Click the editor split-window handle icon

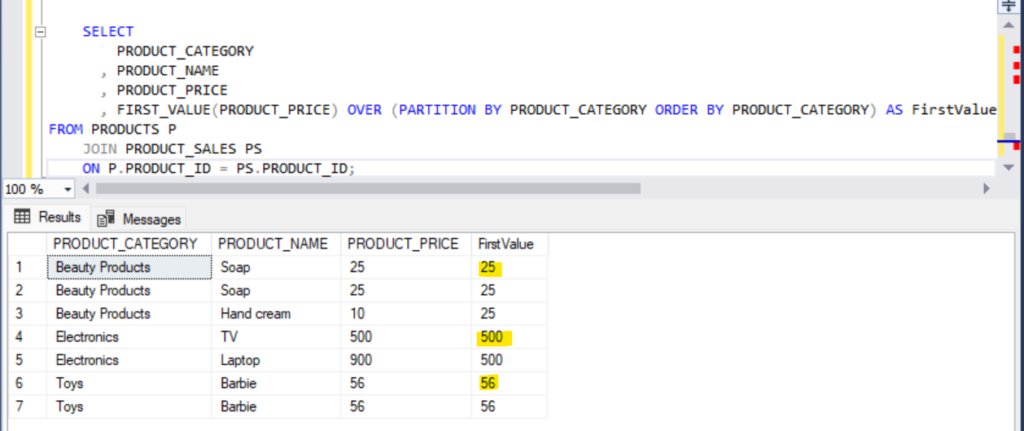pos(1009,7)
